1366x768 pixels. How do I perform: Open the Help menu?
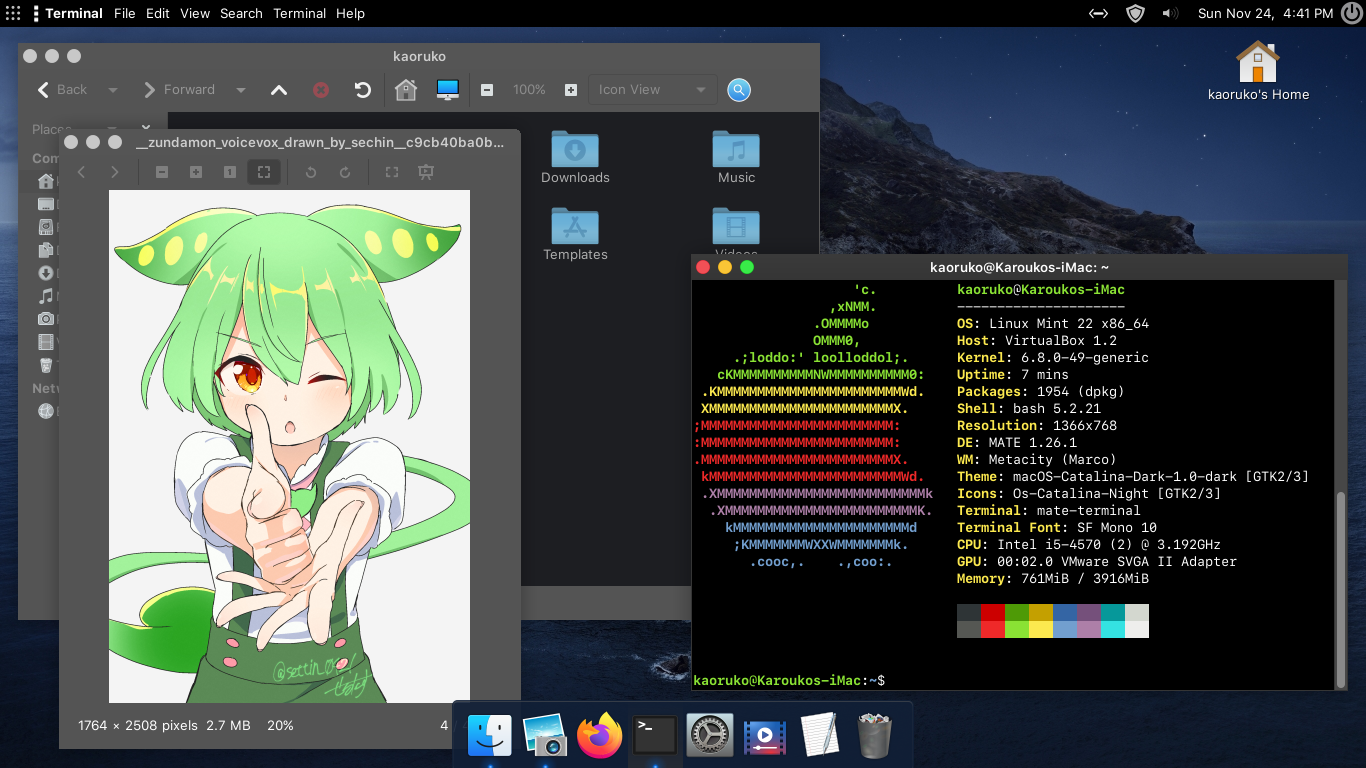[x=350, y=14]
